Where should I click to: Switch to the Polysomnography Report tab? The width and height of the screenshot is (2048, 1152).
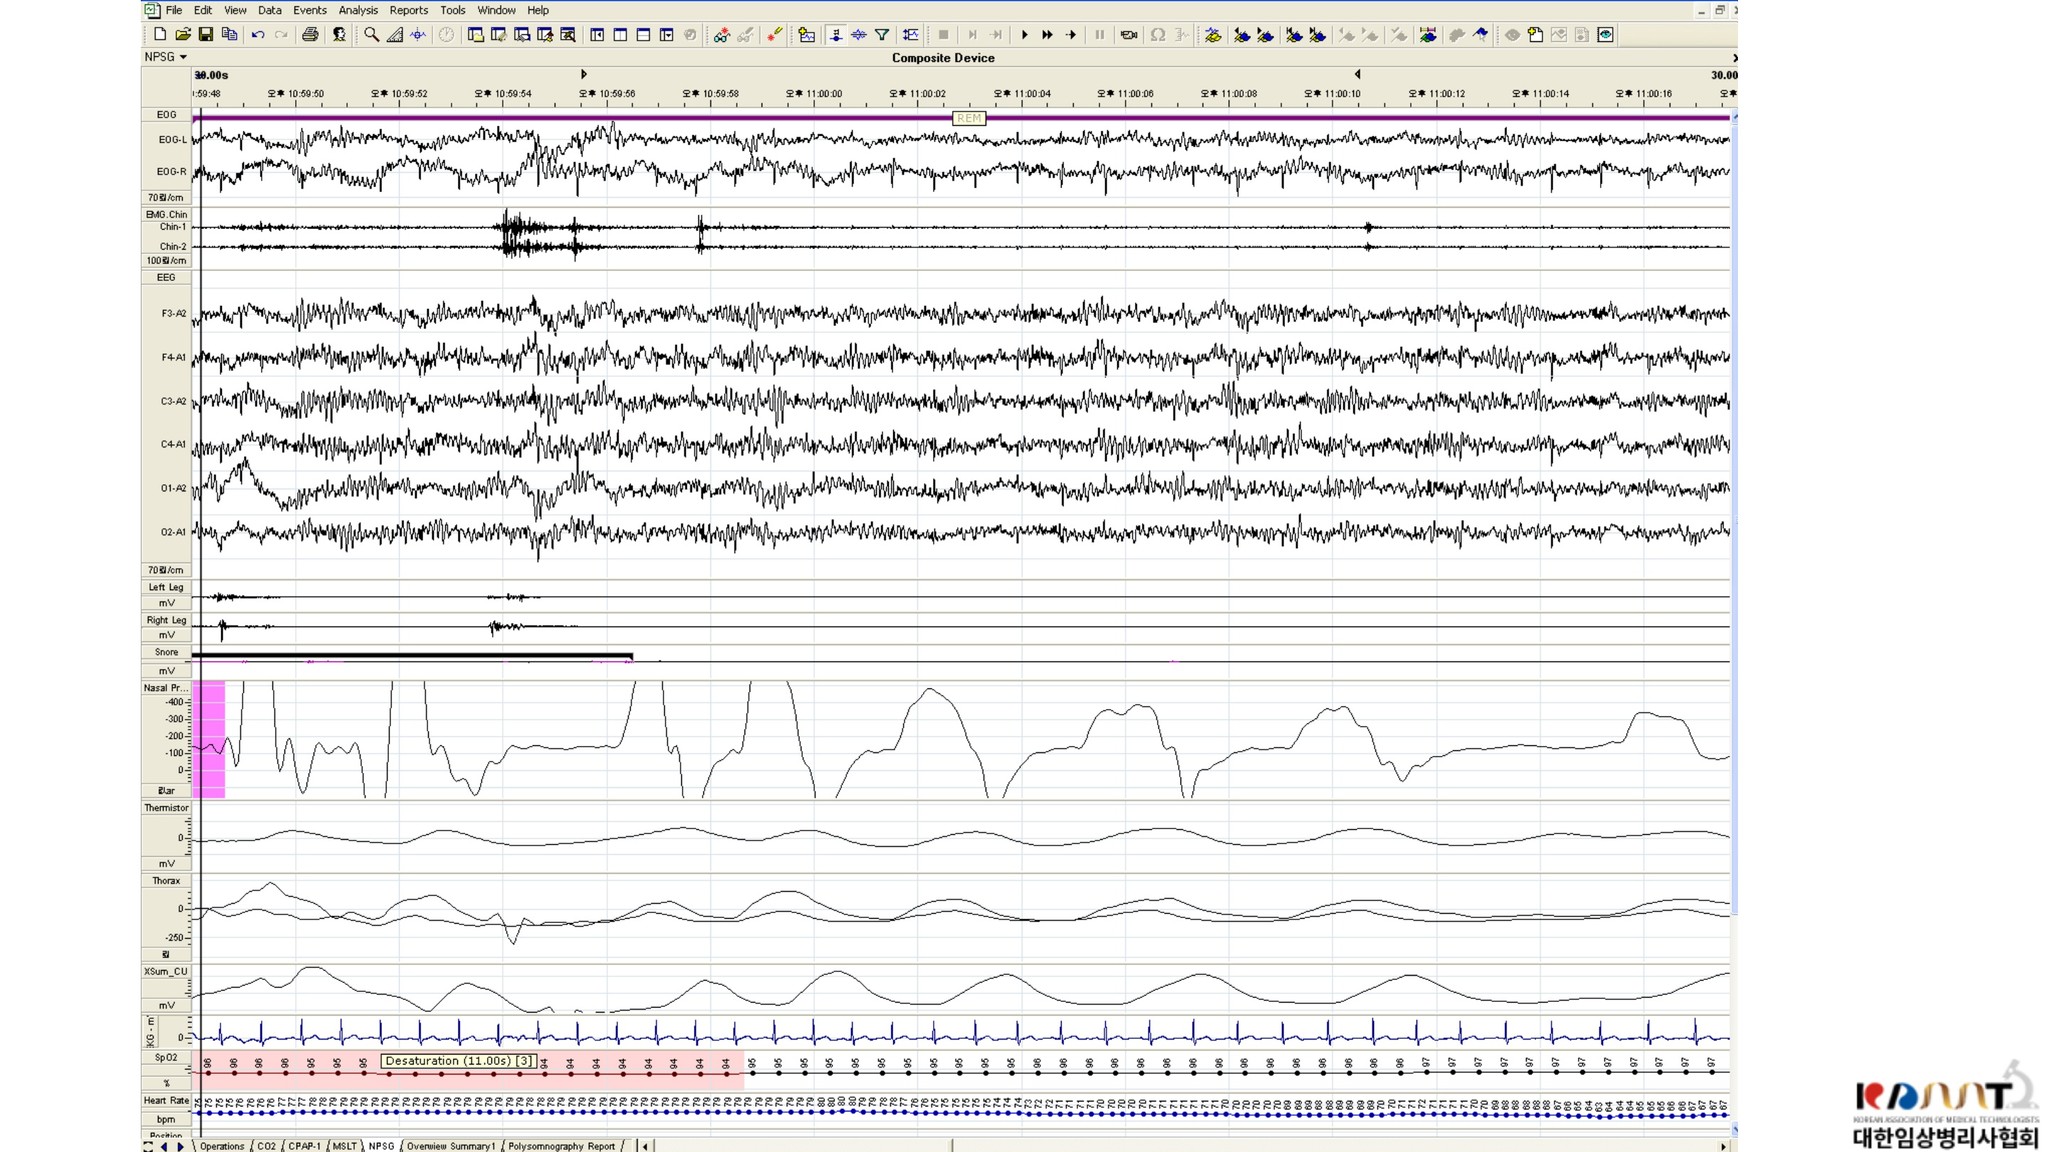(x=561, y=1146)
